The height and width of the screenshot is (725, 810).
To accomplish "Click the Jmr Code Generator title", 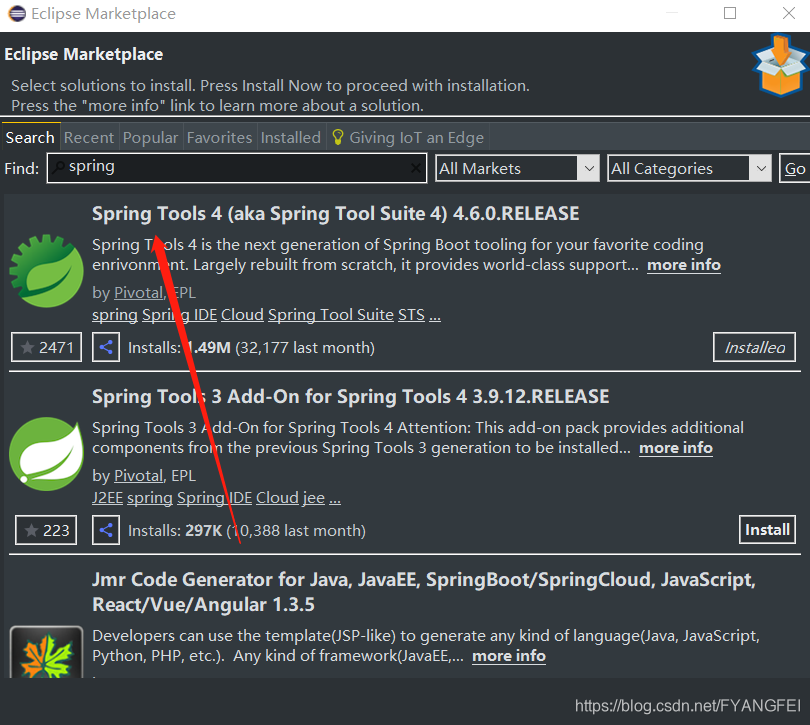I will point(424,592).
